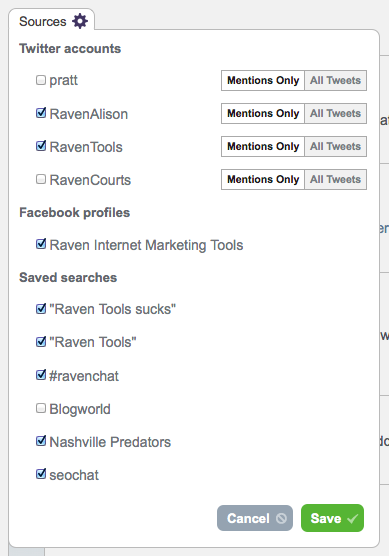Uncheck the Nashville Predators search

click(41, 441)
